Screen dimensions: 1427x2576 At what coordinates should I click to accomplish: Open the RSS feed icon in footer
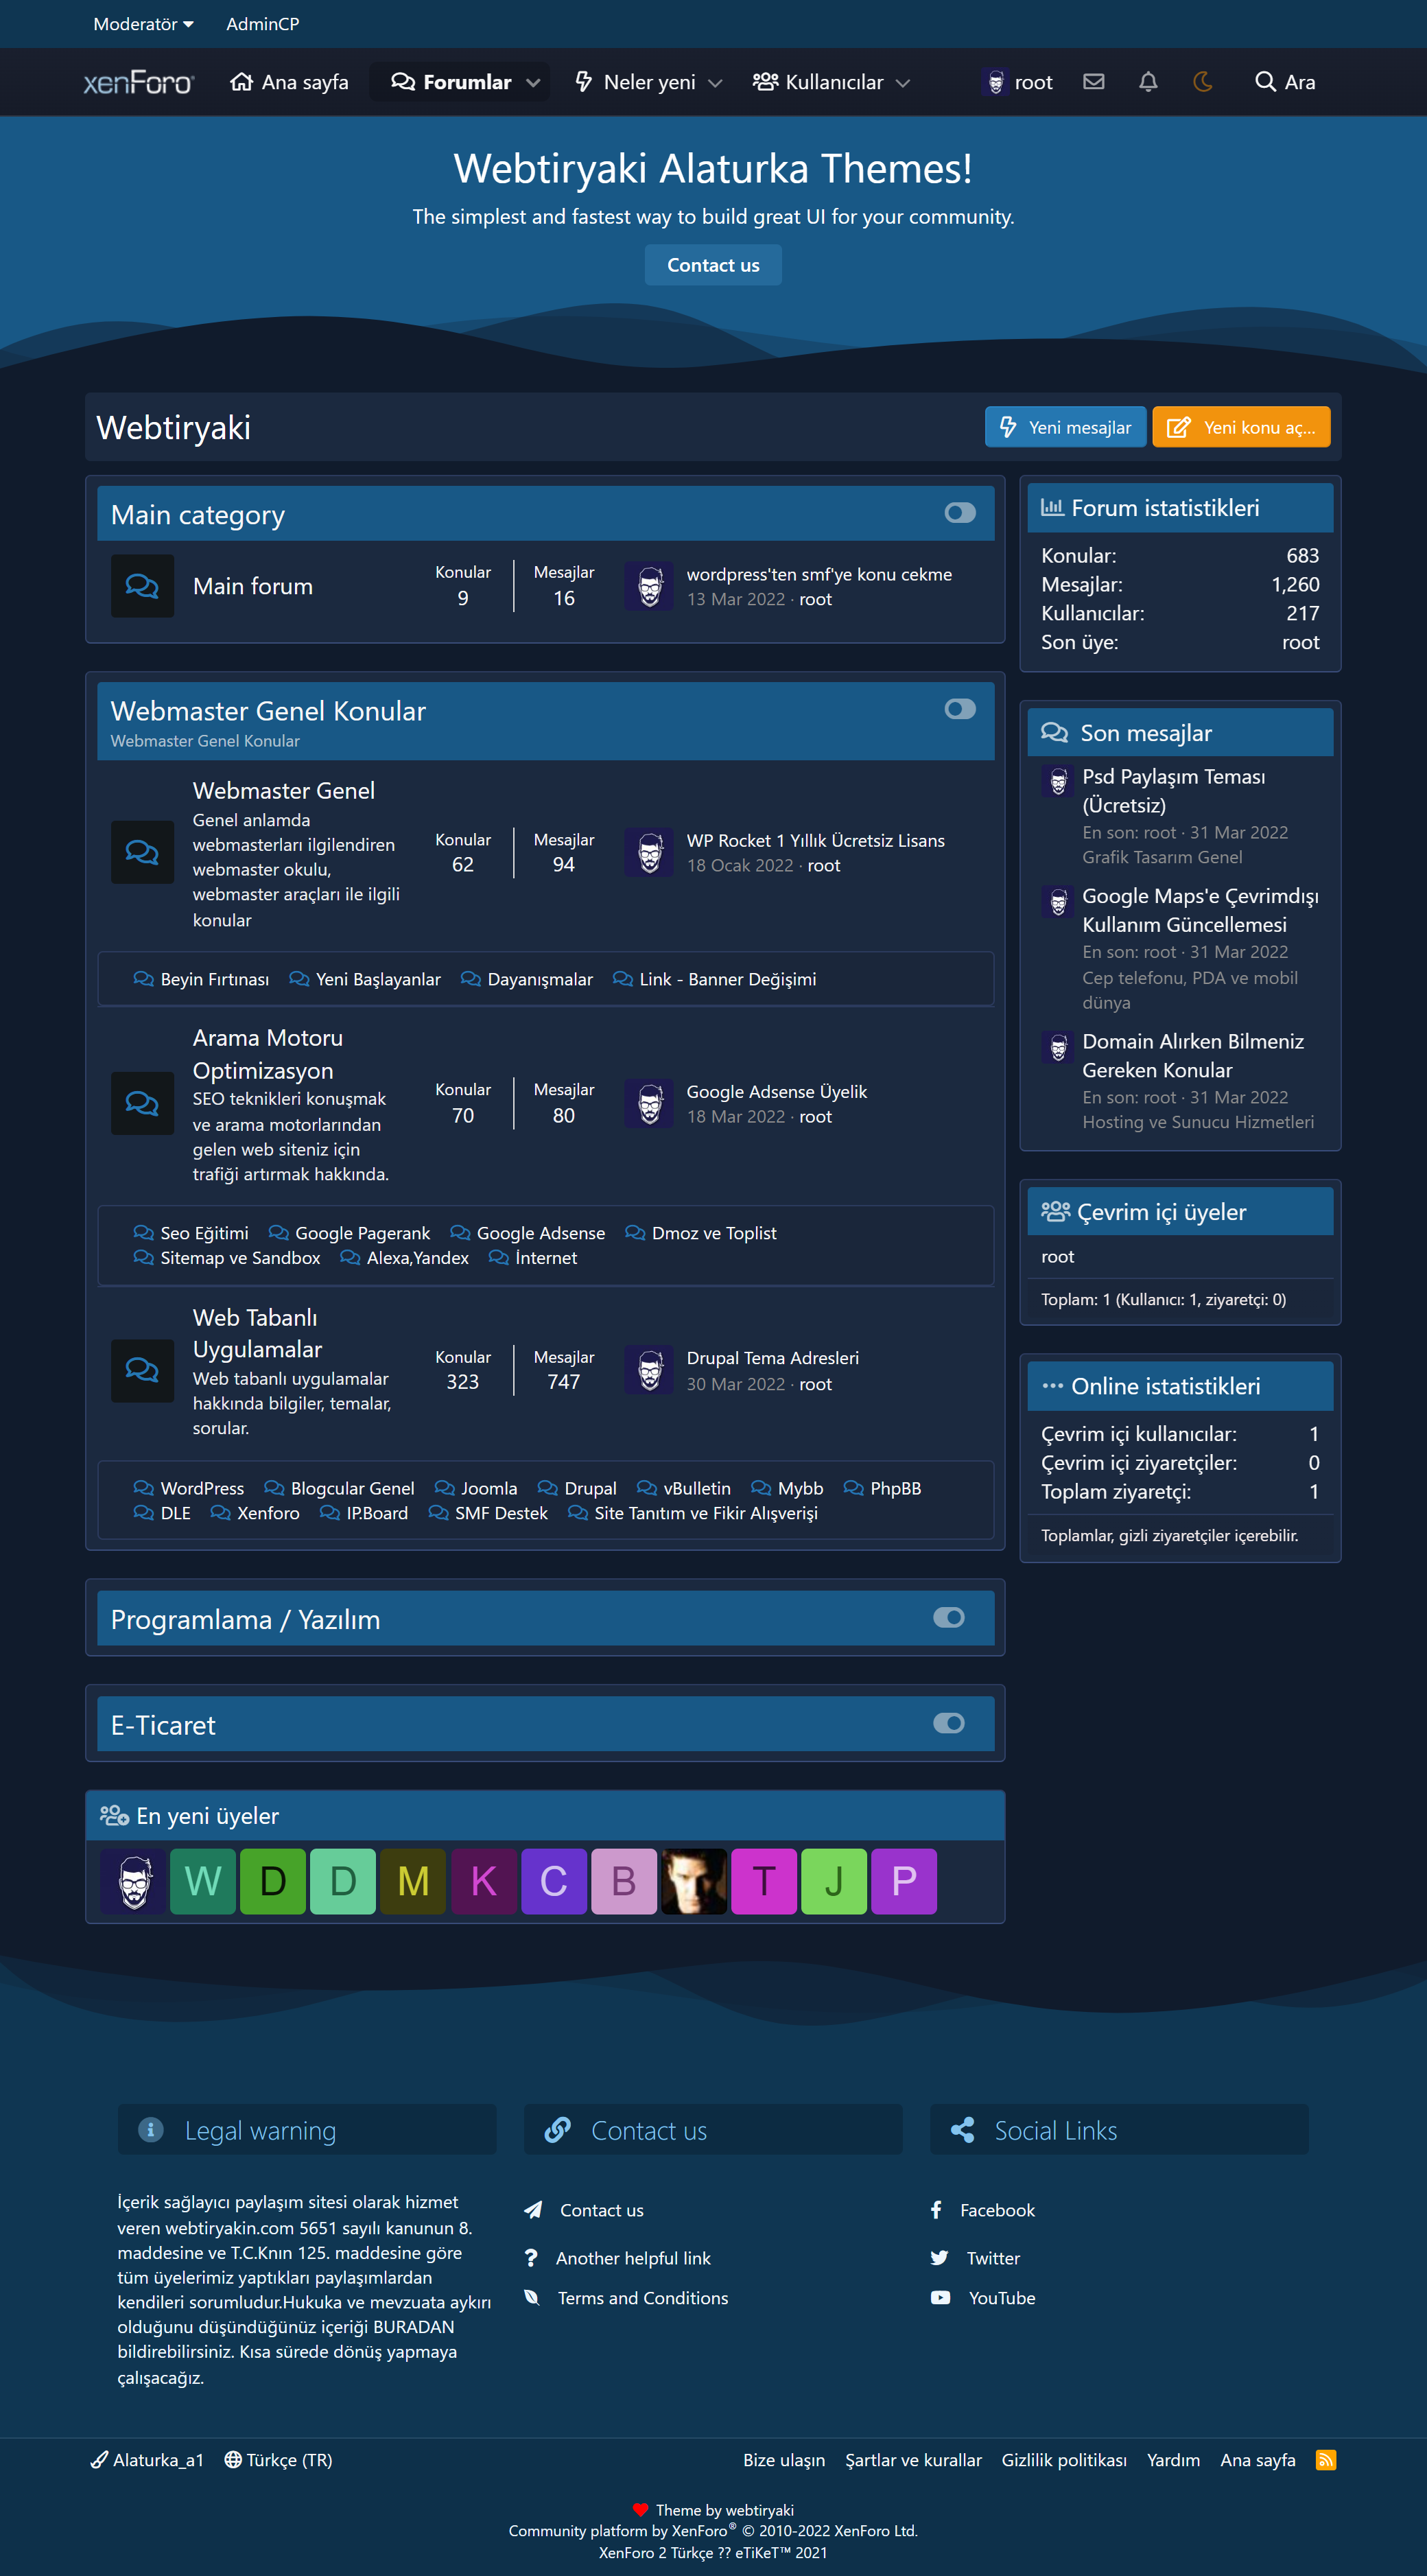pyautogui.click(x=1327, y=2460)
